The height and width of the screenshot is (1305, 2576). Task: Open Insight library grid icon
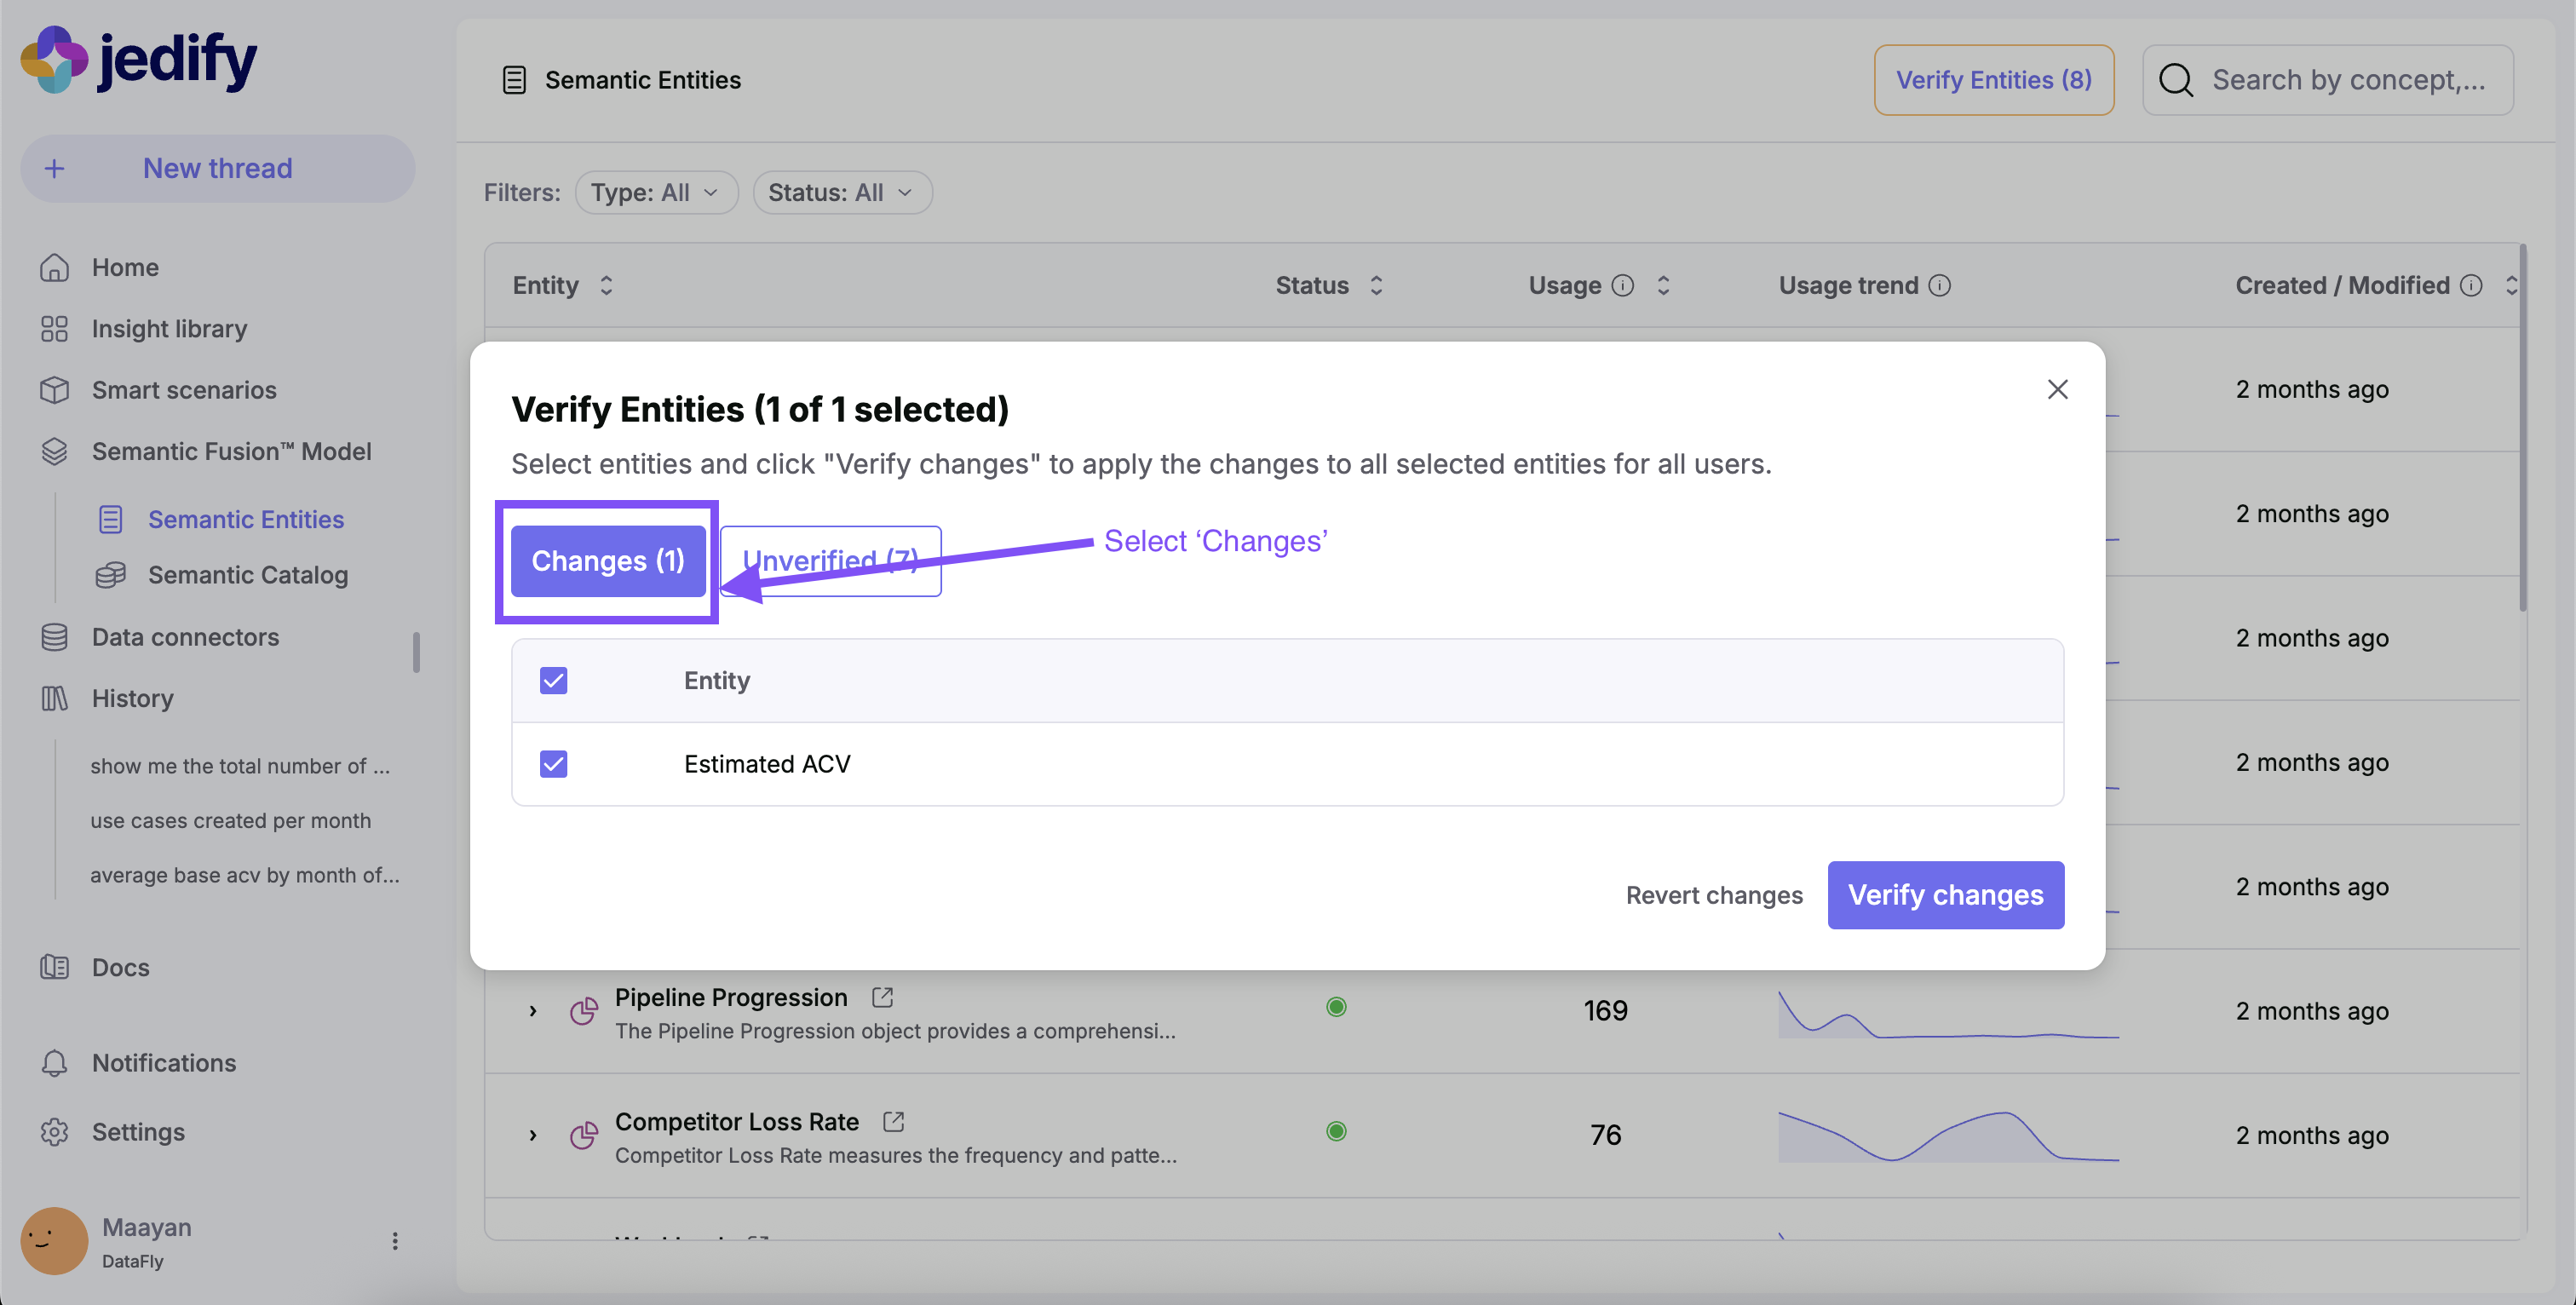click(54, 329)
